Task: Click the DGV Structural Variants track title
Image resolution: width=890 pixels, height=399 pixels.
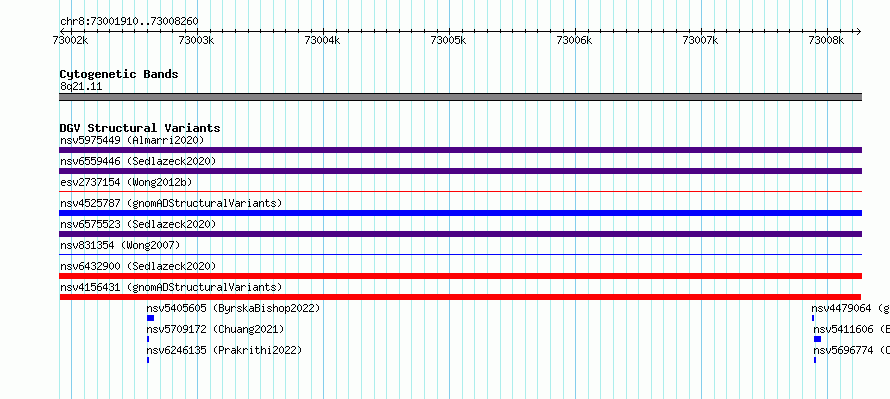Action: click(140, 128)
